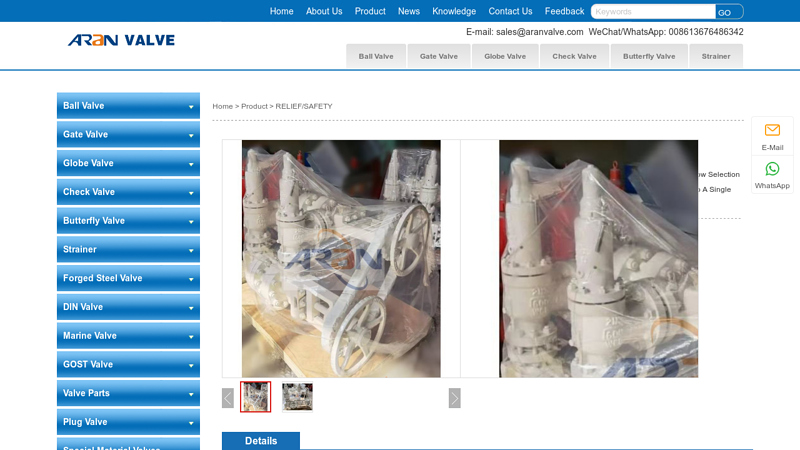Expand the Globe Valve sidebar arrow
Screen dimensions: 800x450
tap(191, 164)
